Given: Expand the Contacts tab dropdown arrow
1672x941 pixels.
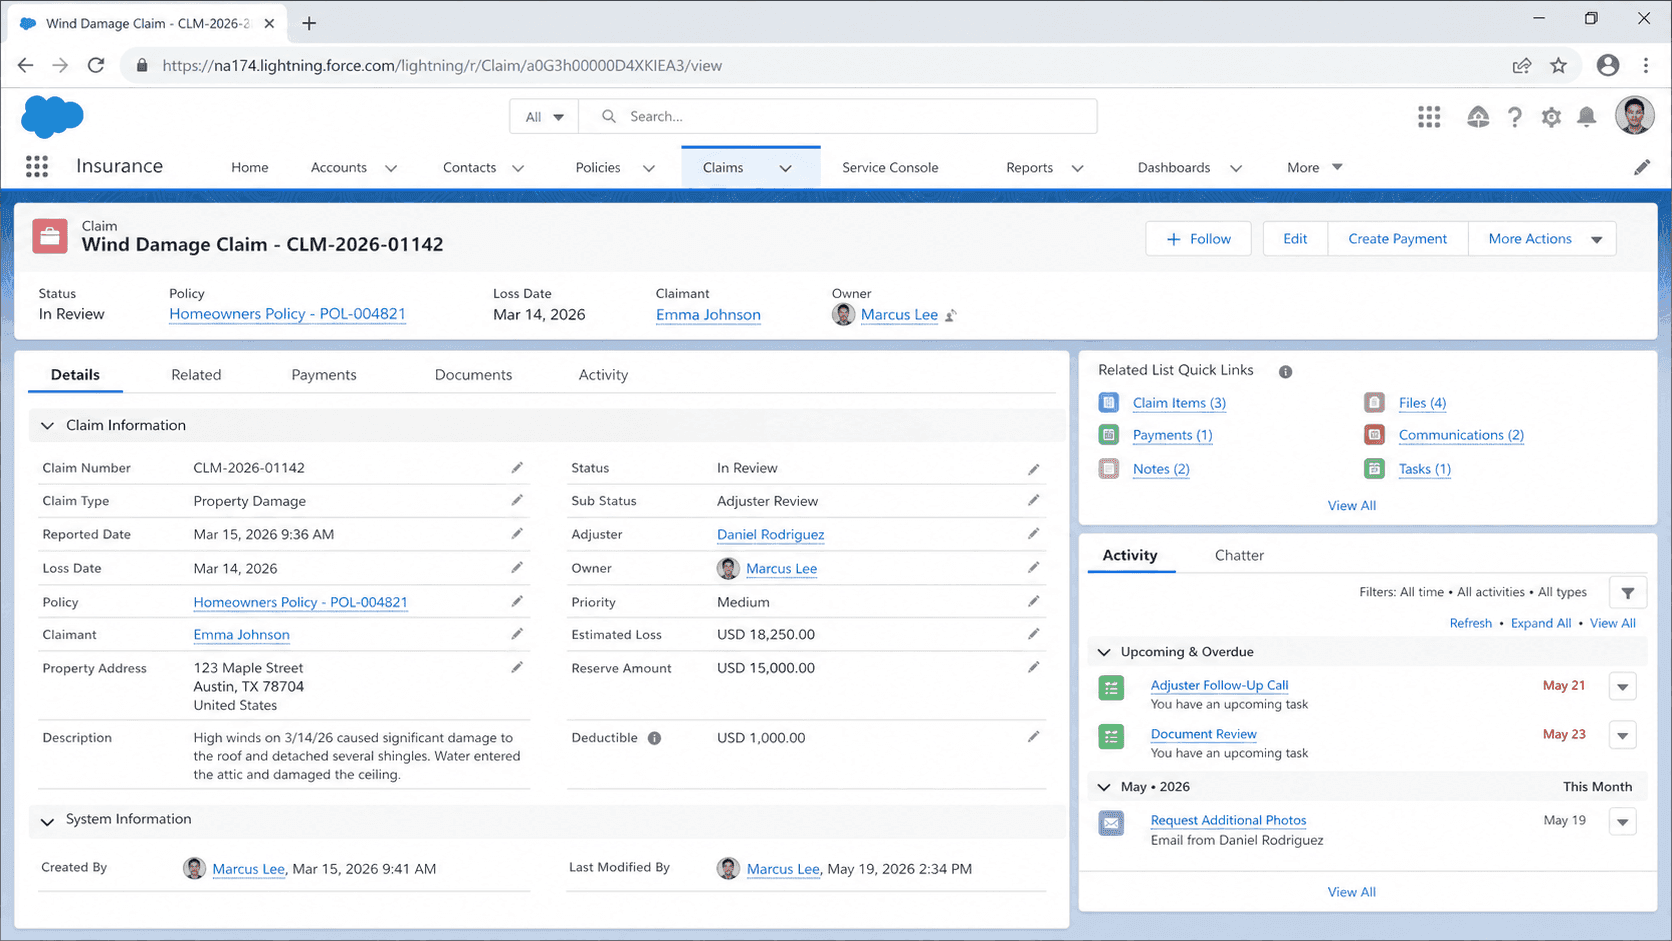Looking at the screenshot, I should click(518, 168).
